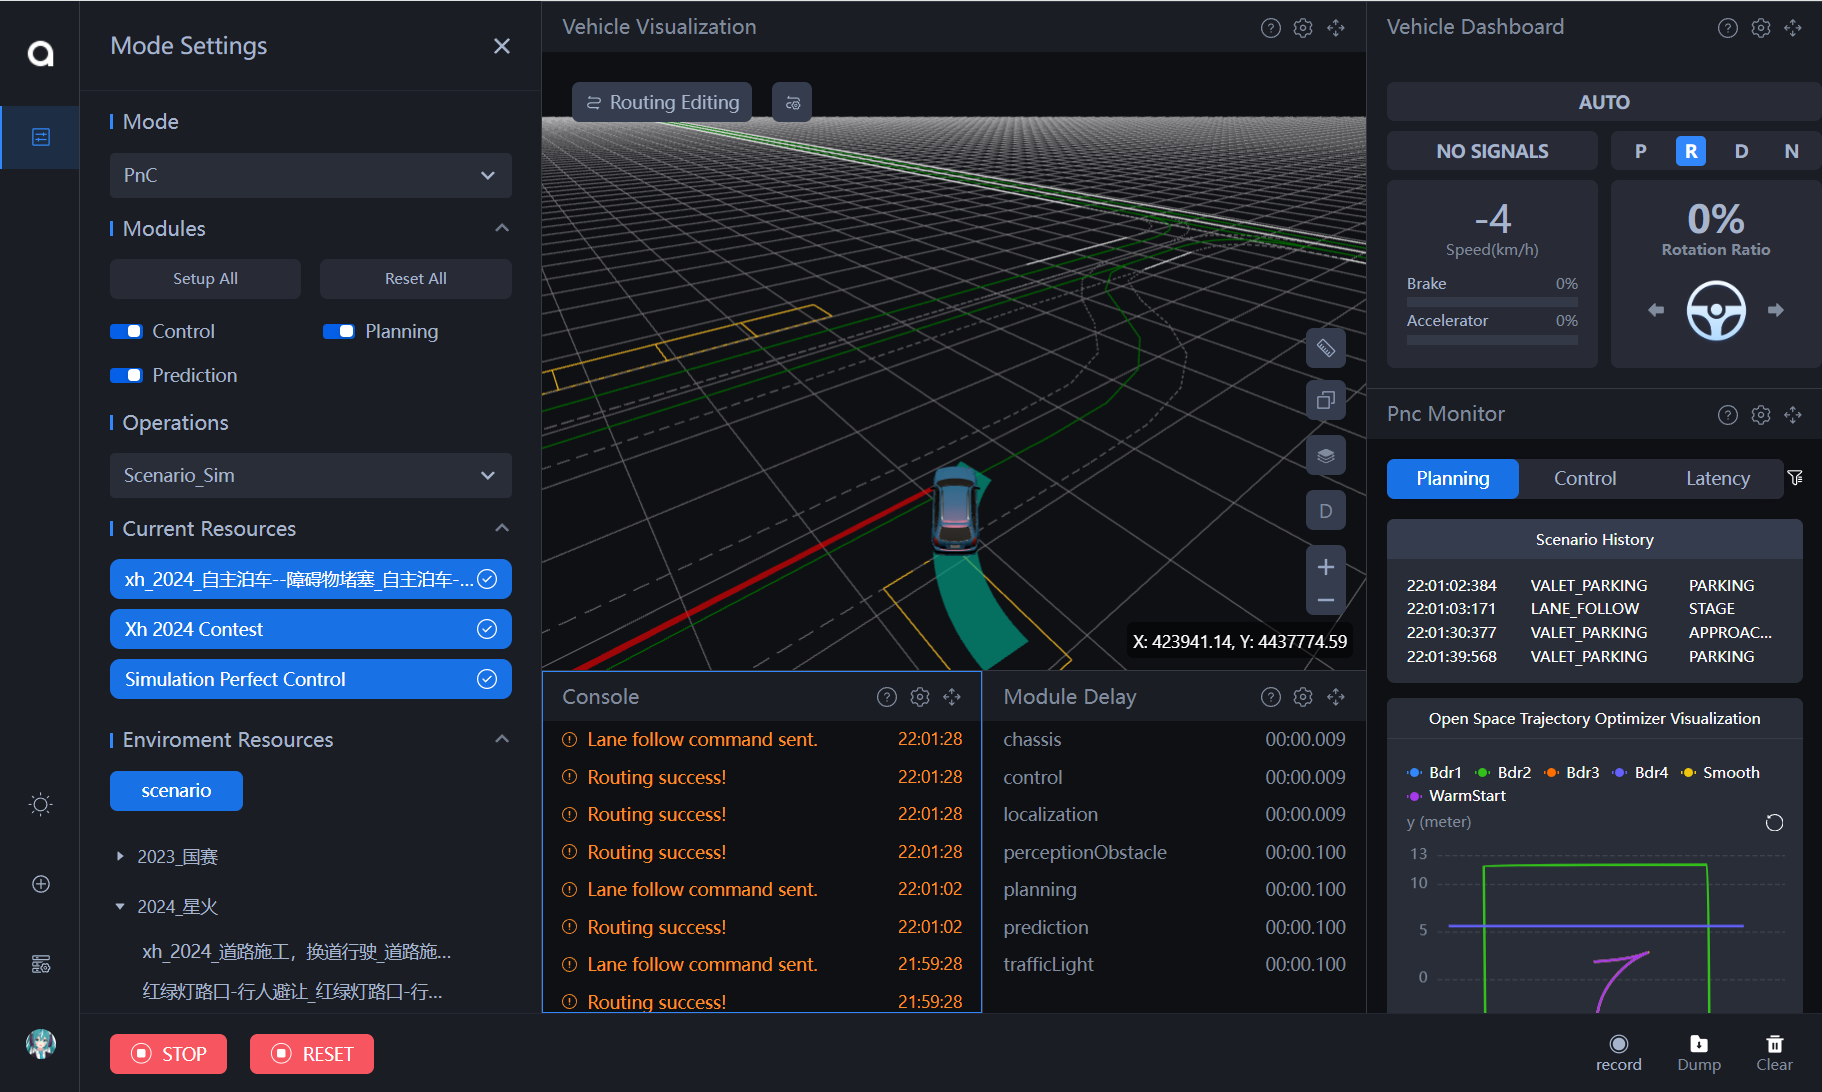Click the Dump icon

[1698, 1044]
